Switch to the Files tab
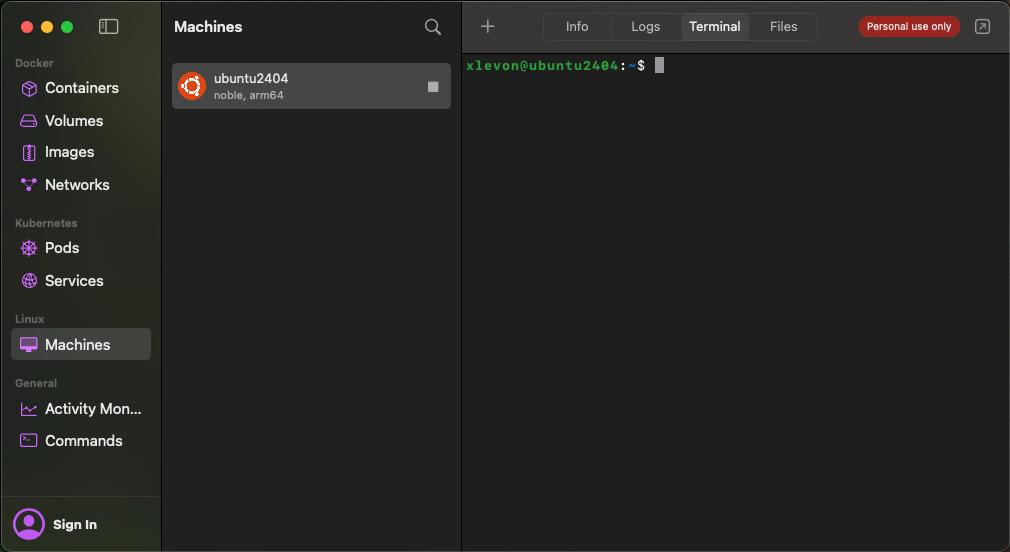The image size is (1010, 552). click(783, 26)
